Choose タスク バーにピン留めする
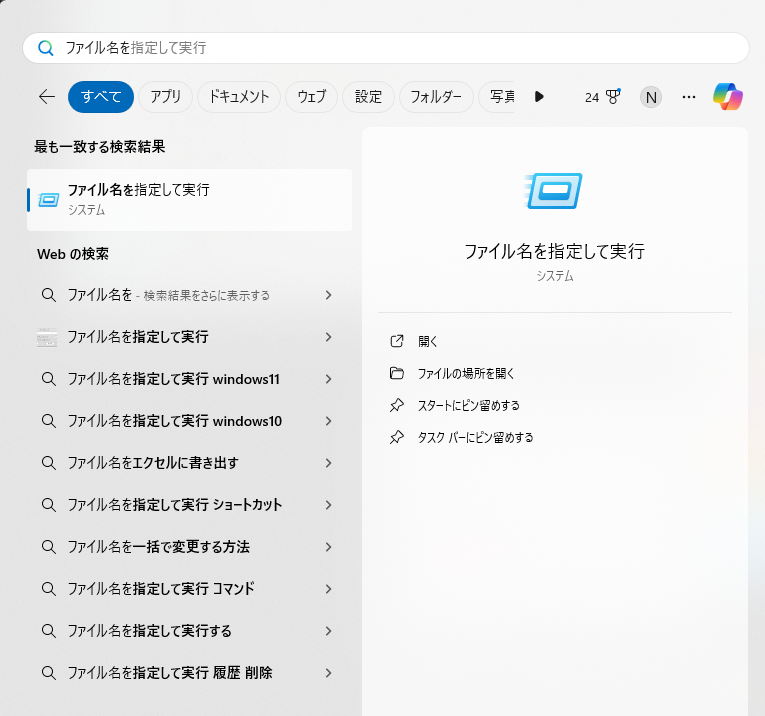Image resolution: width=765 pixels, height=716 pixels. (475, 437)
